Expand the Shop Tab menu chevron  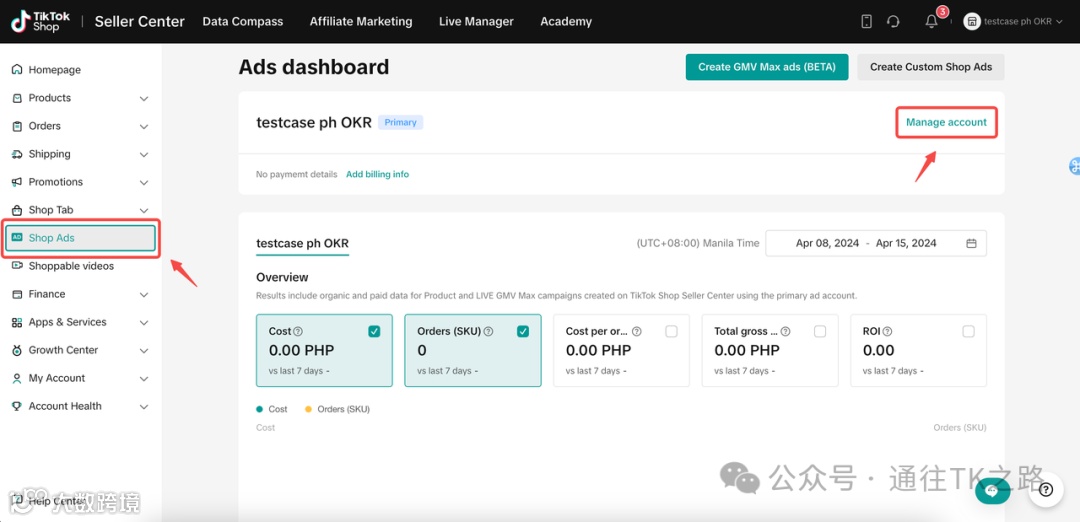144,211
